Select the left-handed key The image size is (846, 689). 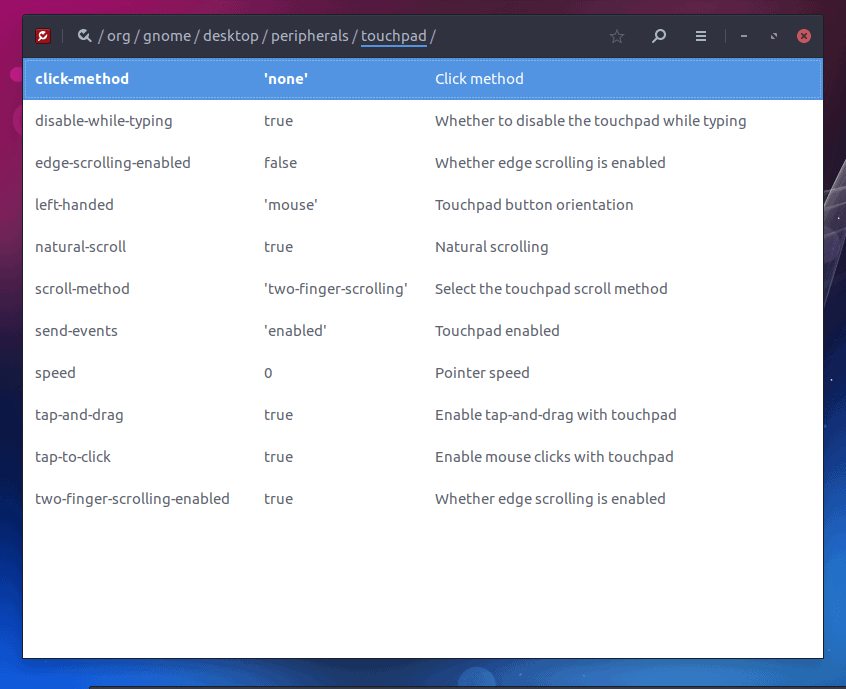tap(74, 205)
